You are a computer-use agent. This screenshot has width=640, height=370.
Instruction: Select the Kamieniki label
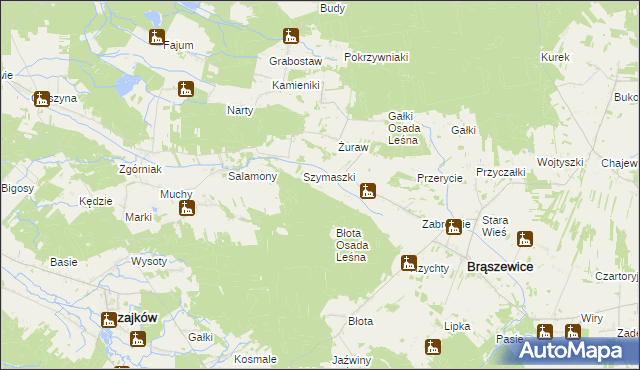pos(296,85)
